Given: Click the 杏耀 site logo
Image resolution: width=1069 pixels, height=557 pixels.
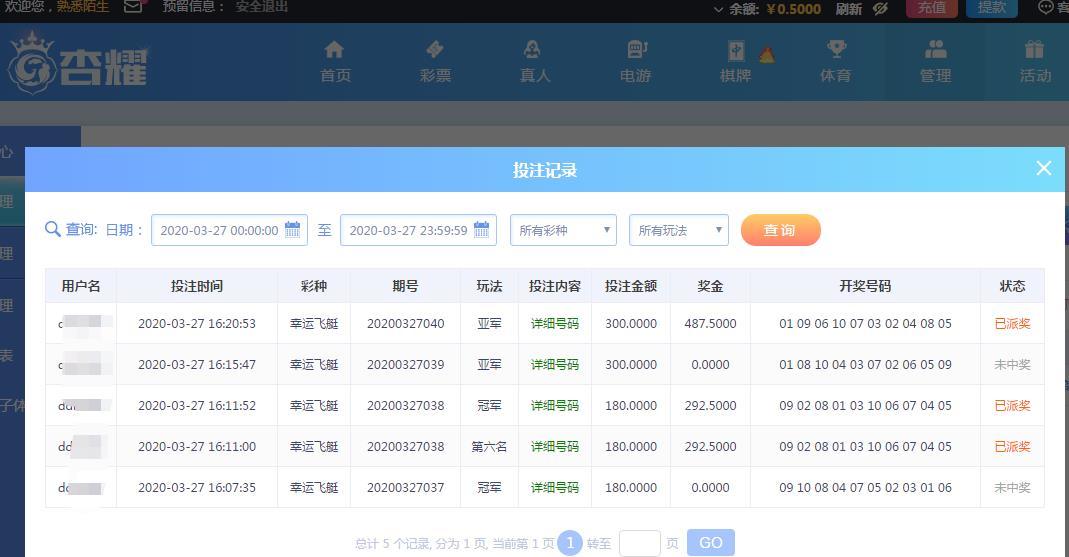Looking at the screenshot, I should pyautogui.click(x=78, y=63).
